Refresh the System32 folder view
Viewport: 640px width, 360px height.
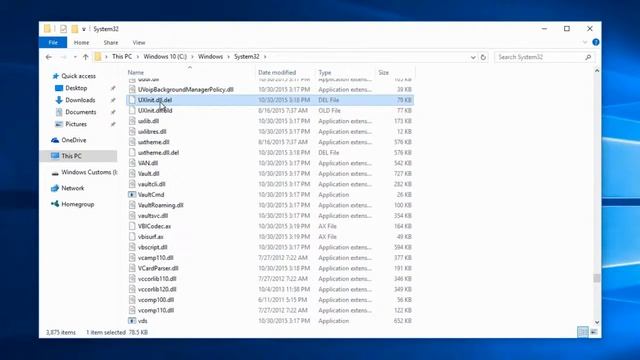pos(483,57)
